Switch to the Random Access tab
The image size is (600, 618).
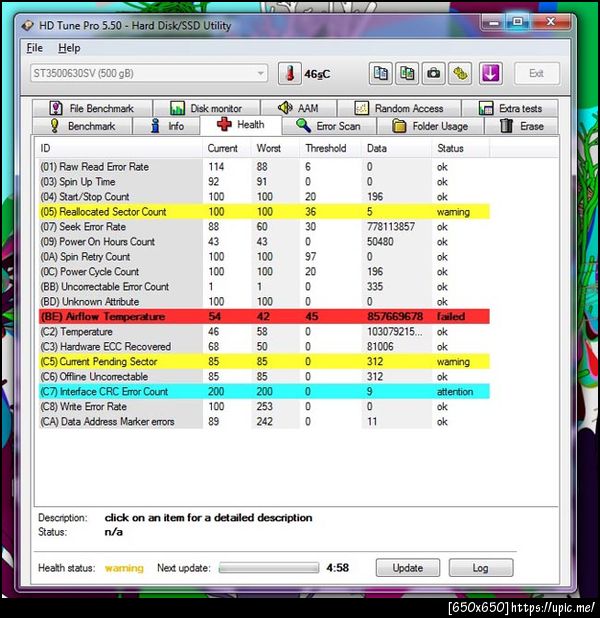coord(399,108)
